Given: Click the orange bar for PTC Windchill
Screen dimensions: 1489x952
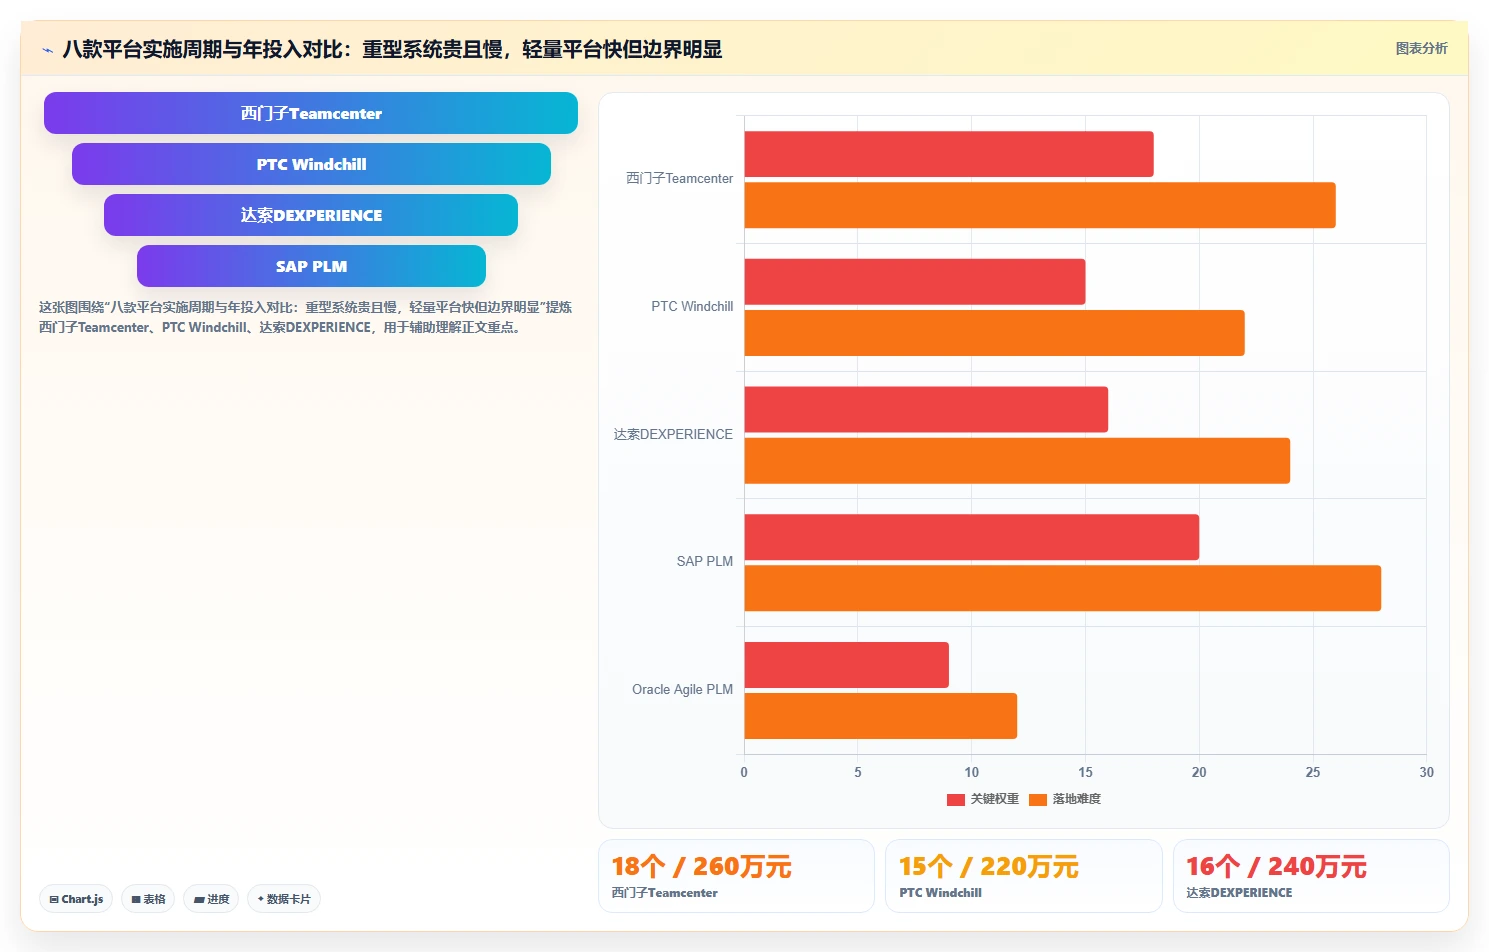Looking at the screenshot, I should click(994, 333).
